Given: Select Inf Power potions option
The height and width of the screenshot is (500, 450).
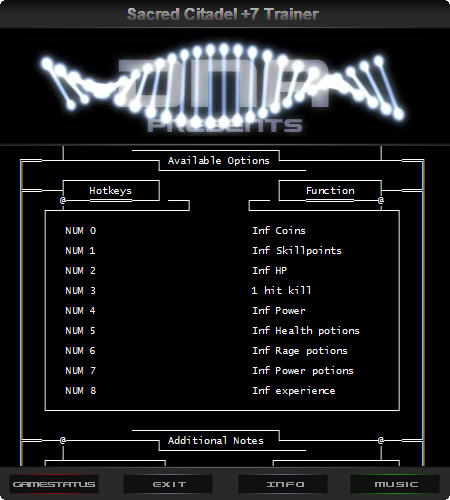Looking at the screenshot, I should click(303, 371).
